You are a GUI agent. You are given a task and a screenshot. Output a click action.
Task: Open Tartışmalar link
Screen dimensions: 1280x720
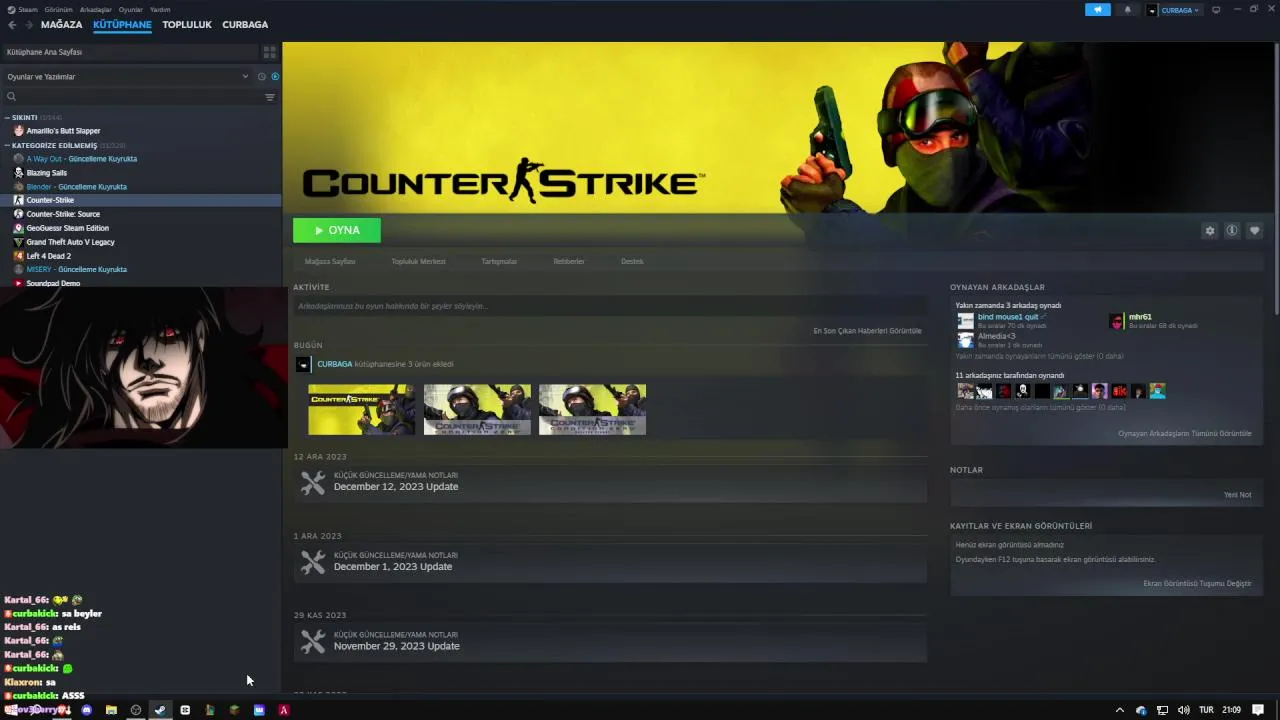(499, 262)
